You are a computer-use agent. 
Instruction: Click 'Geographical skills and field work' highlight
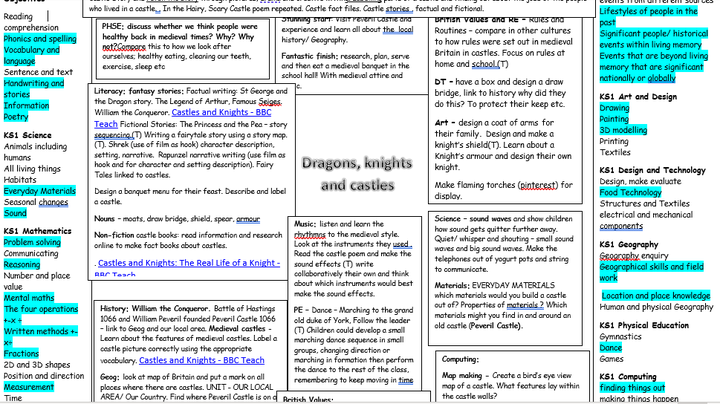coord(651,272)
